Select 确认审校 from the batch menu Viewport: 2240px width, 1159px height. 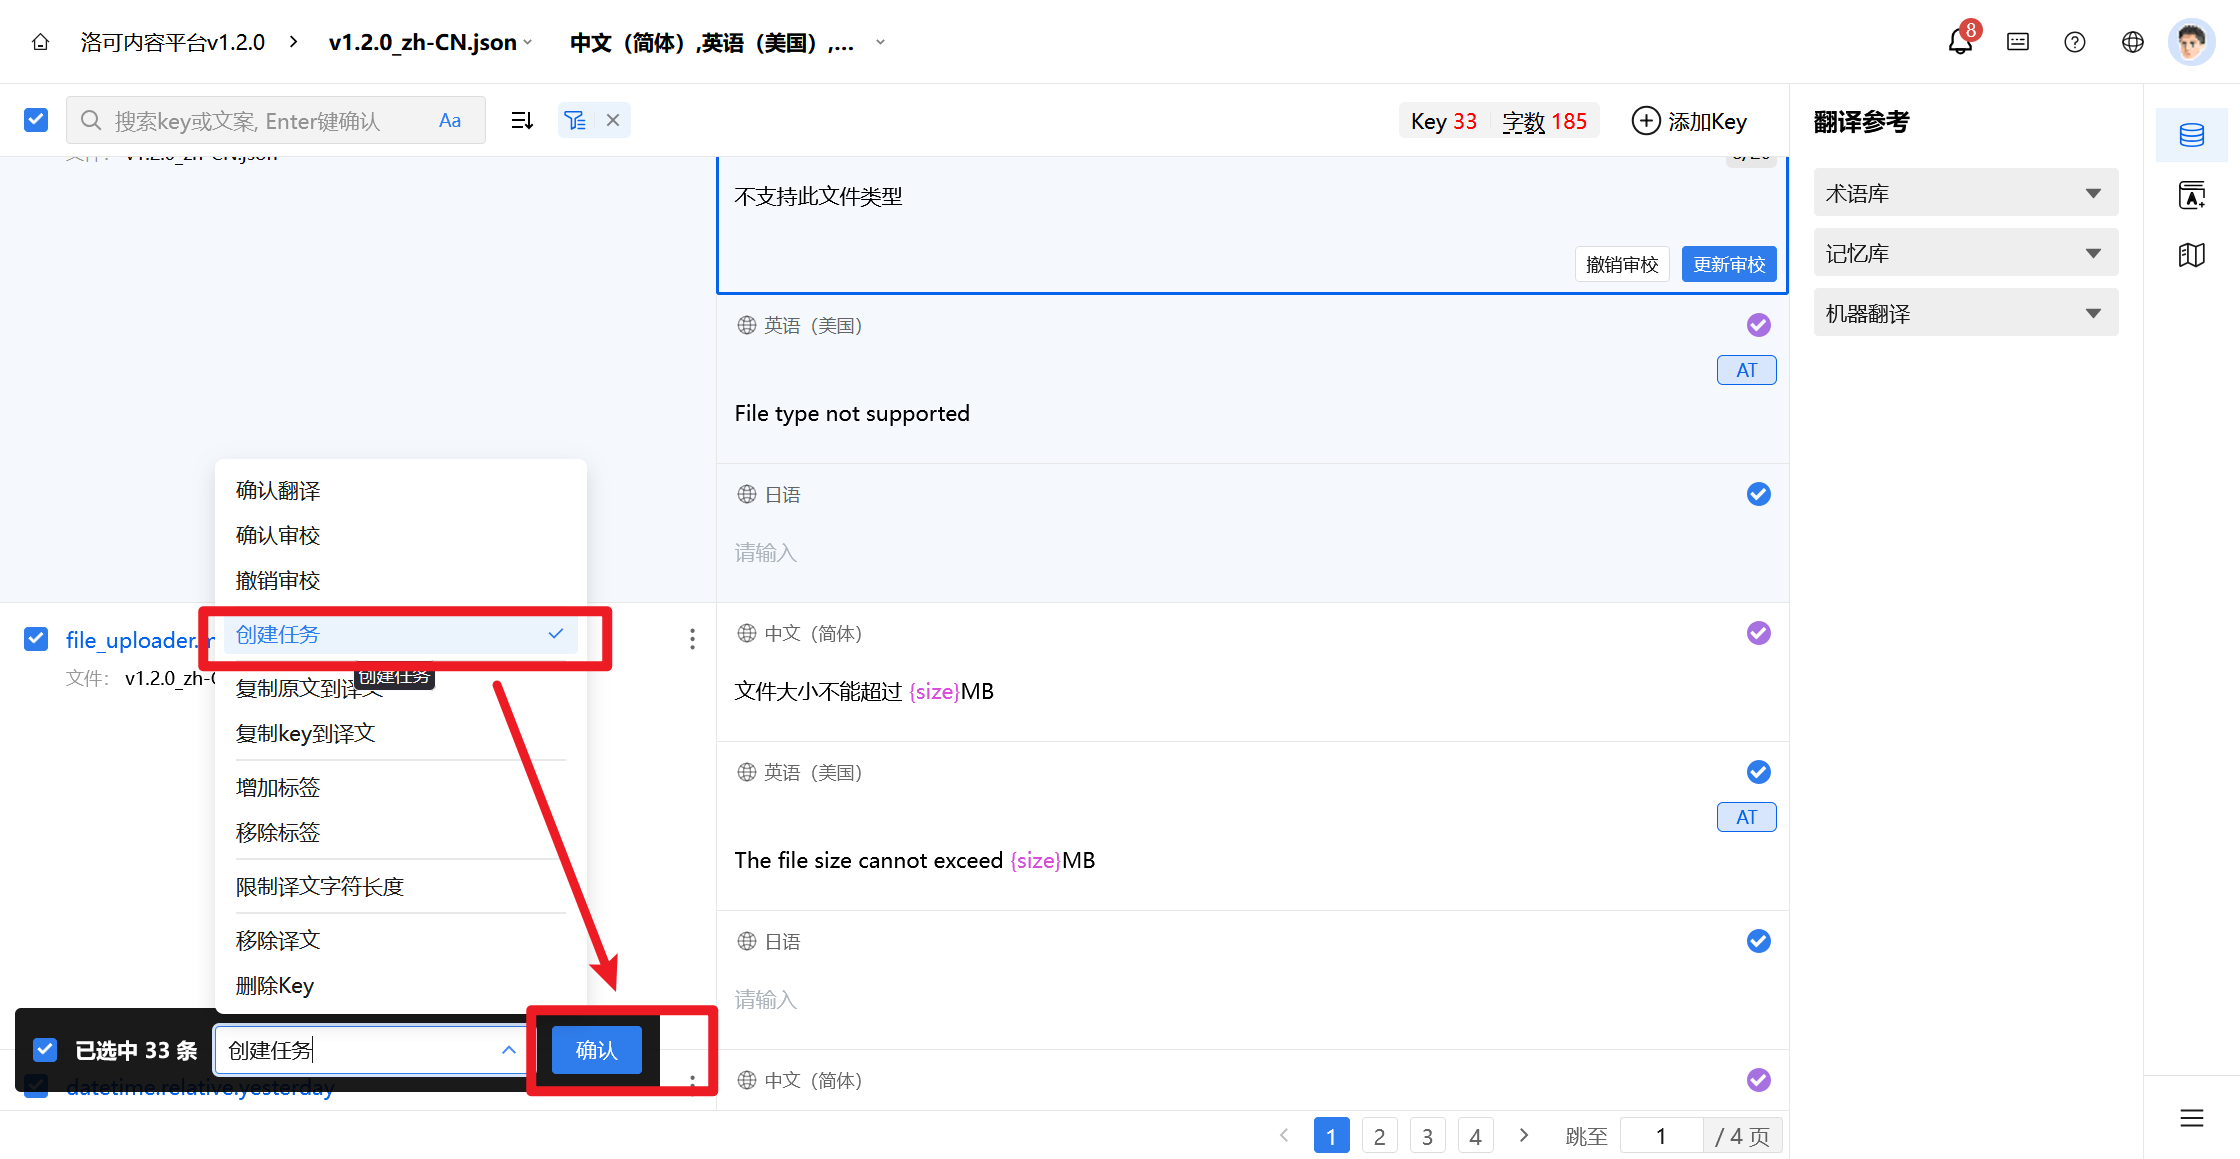coord(278,536)
